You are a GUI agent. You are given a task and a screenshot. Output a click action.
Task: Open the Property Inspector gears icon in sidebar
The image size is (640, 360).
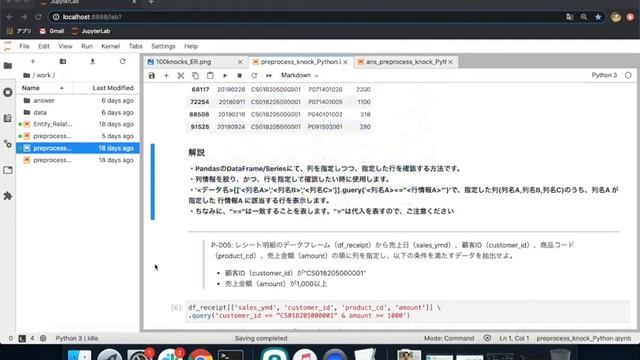click(x=8, y=144)
